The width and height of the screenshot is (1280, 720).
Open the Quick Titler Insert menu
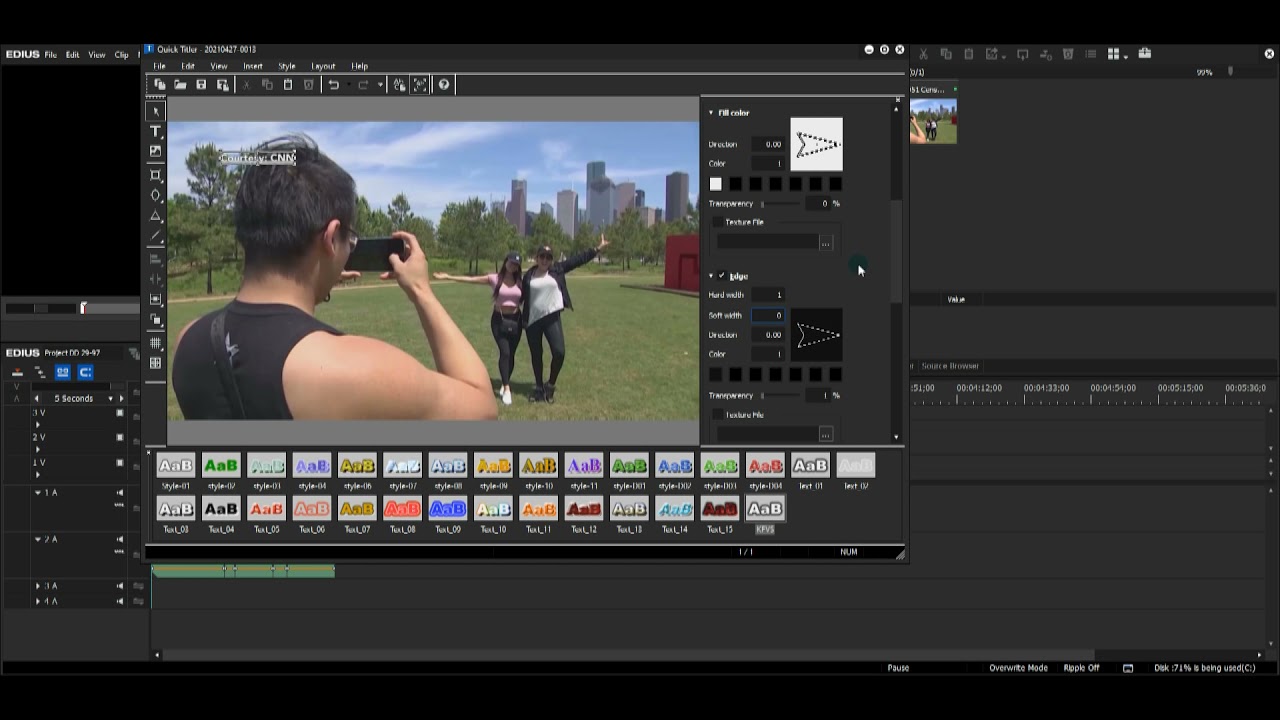point(253,66)
